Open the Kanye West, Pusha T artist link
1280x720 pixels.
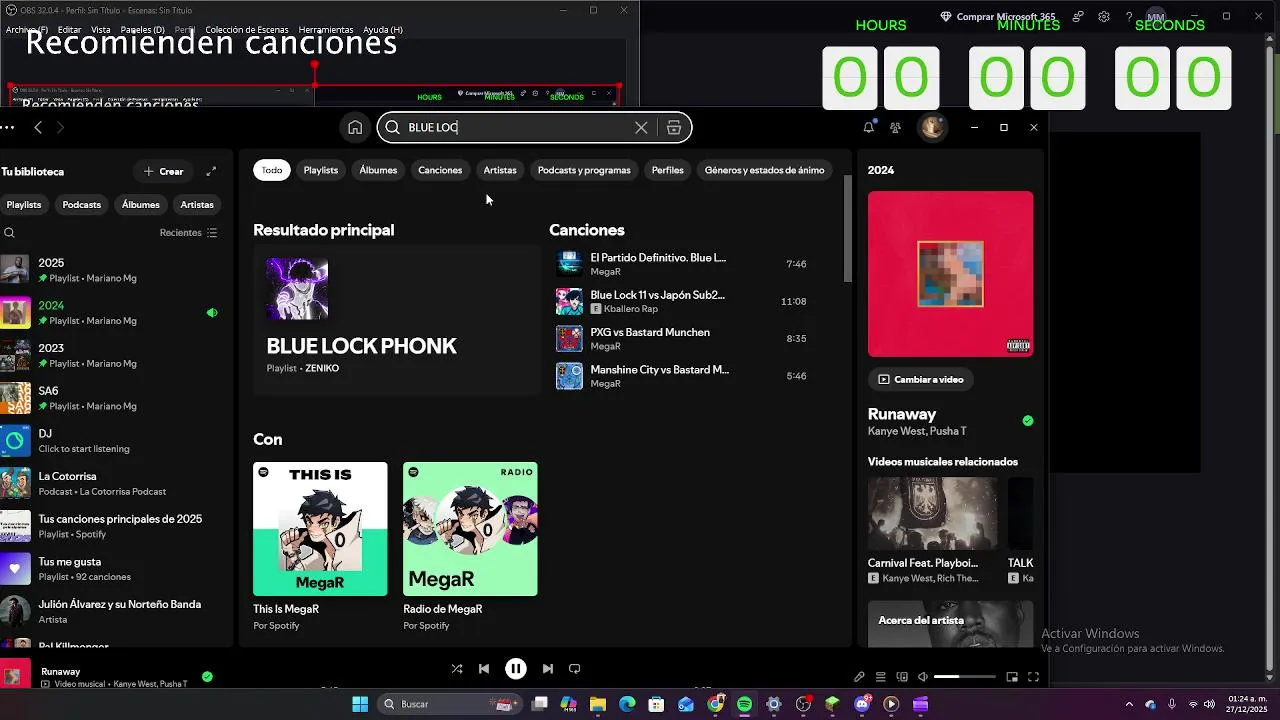[917, 431]
